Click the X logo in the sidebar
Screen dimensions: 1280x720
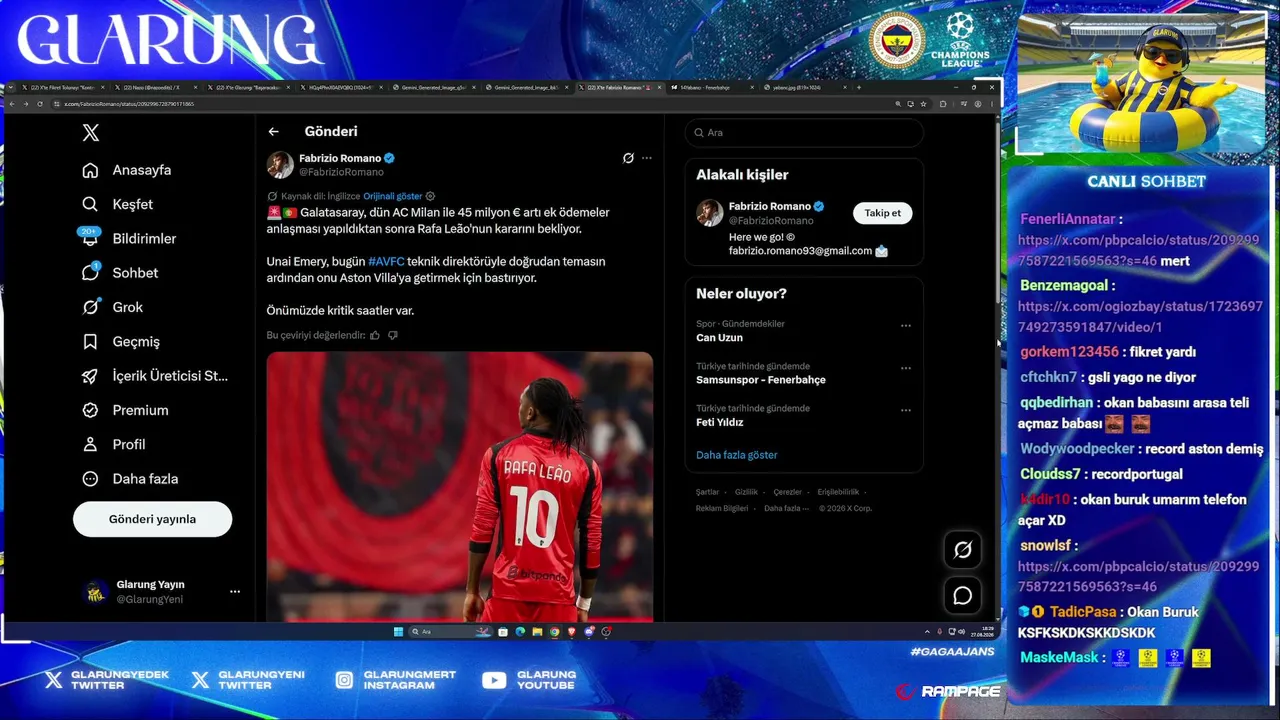pyautogui.click(x=91, y=132)
